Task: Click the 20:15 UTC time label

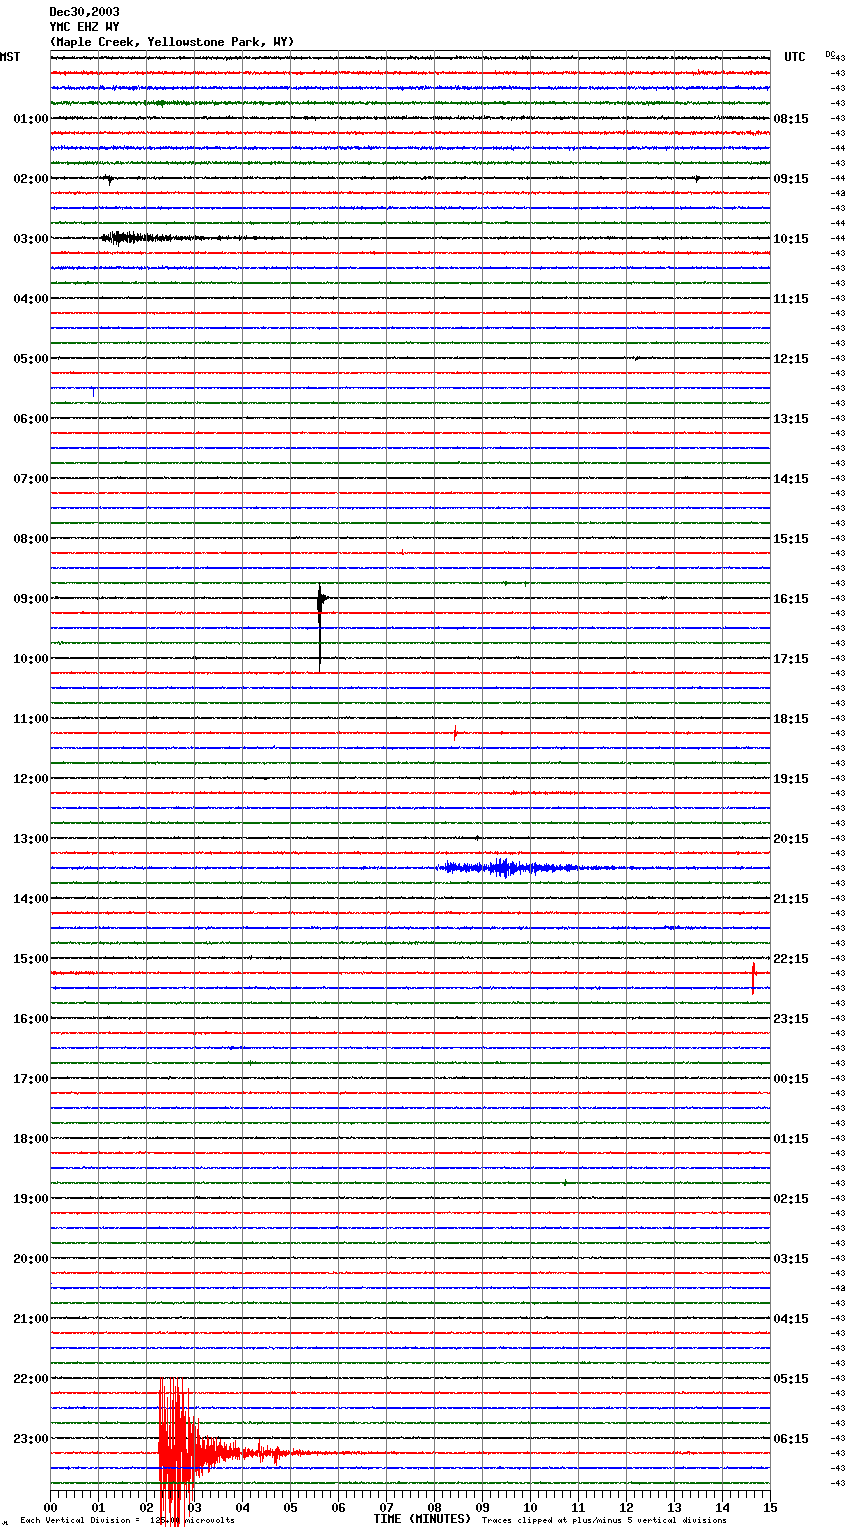Action: point(791,839)
